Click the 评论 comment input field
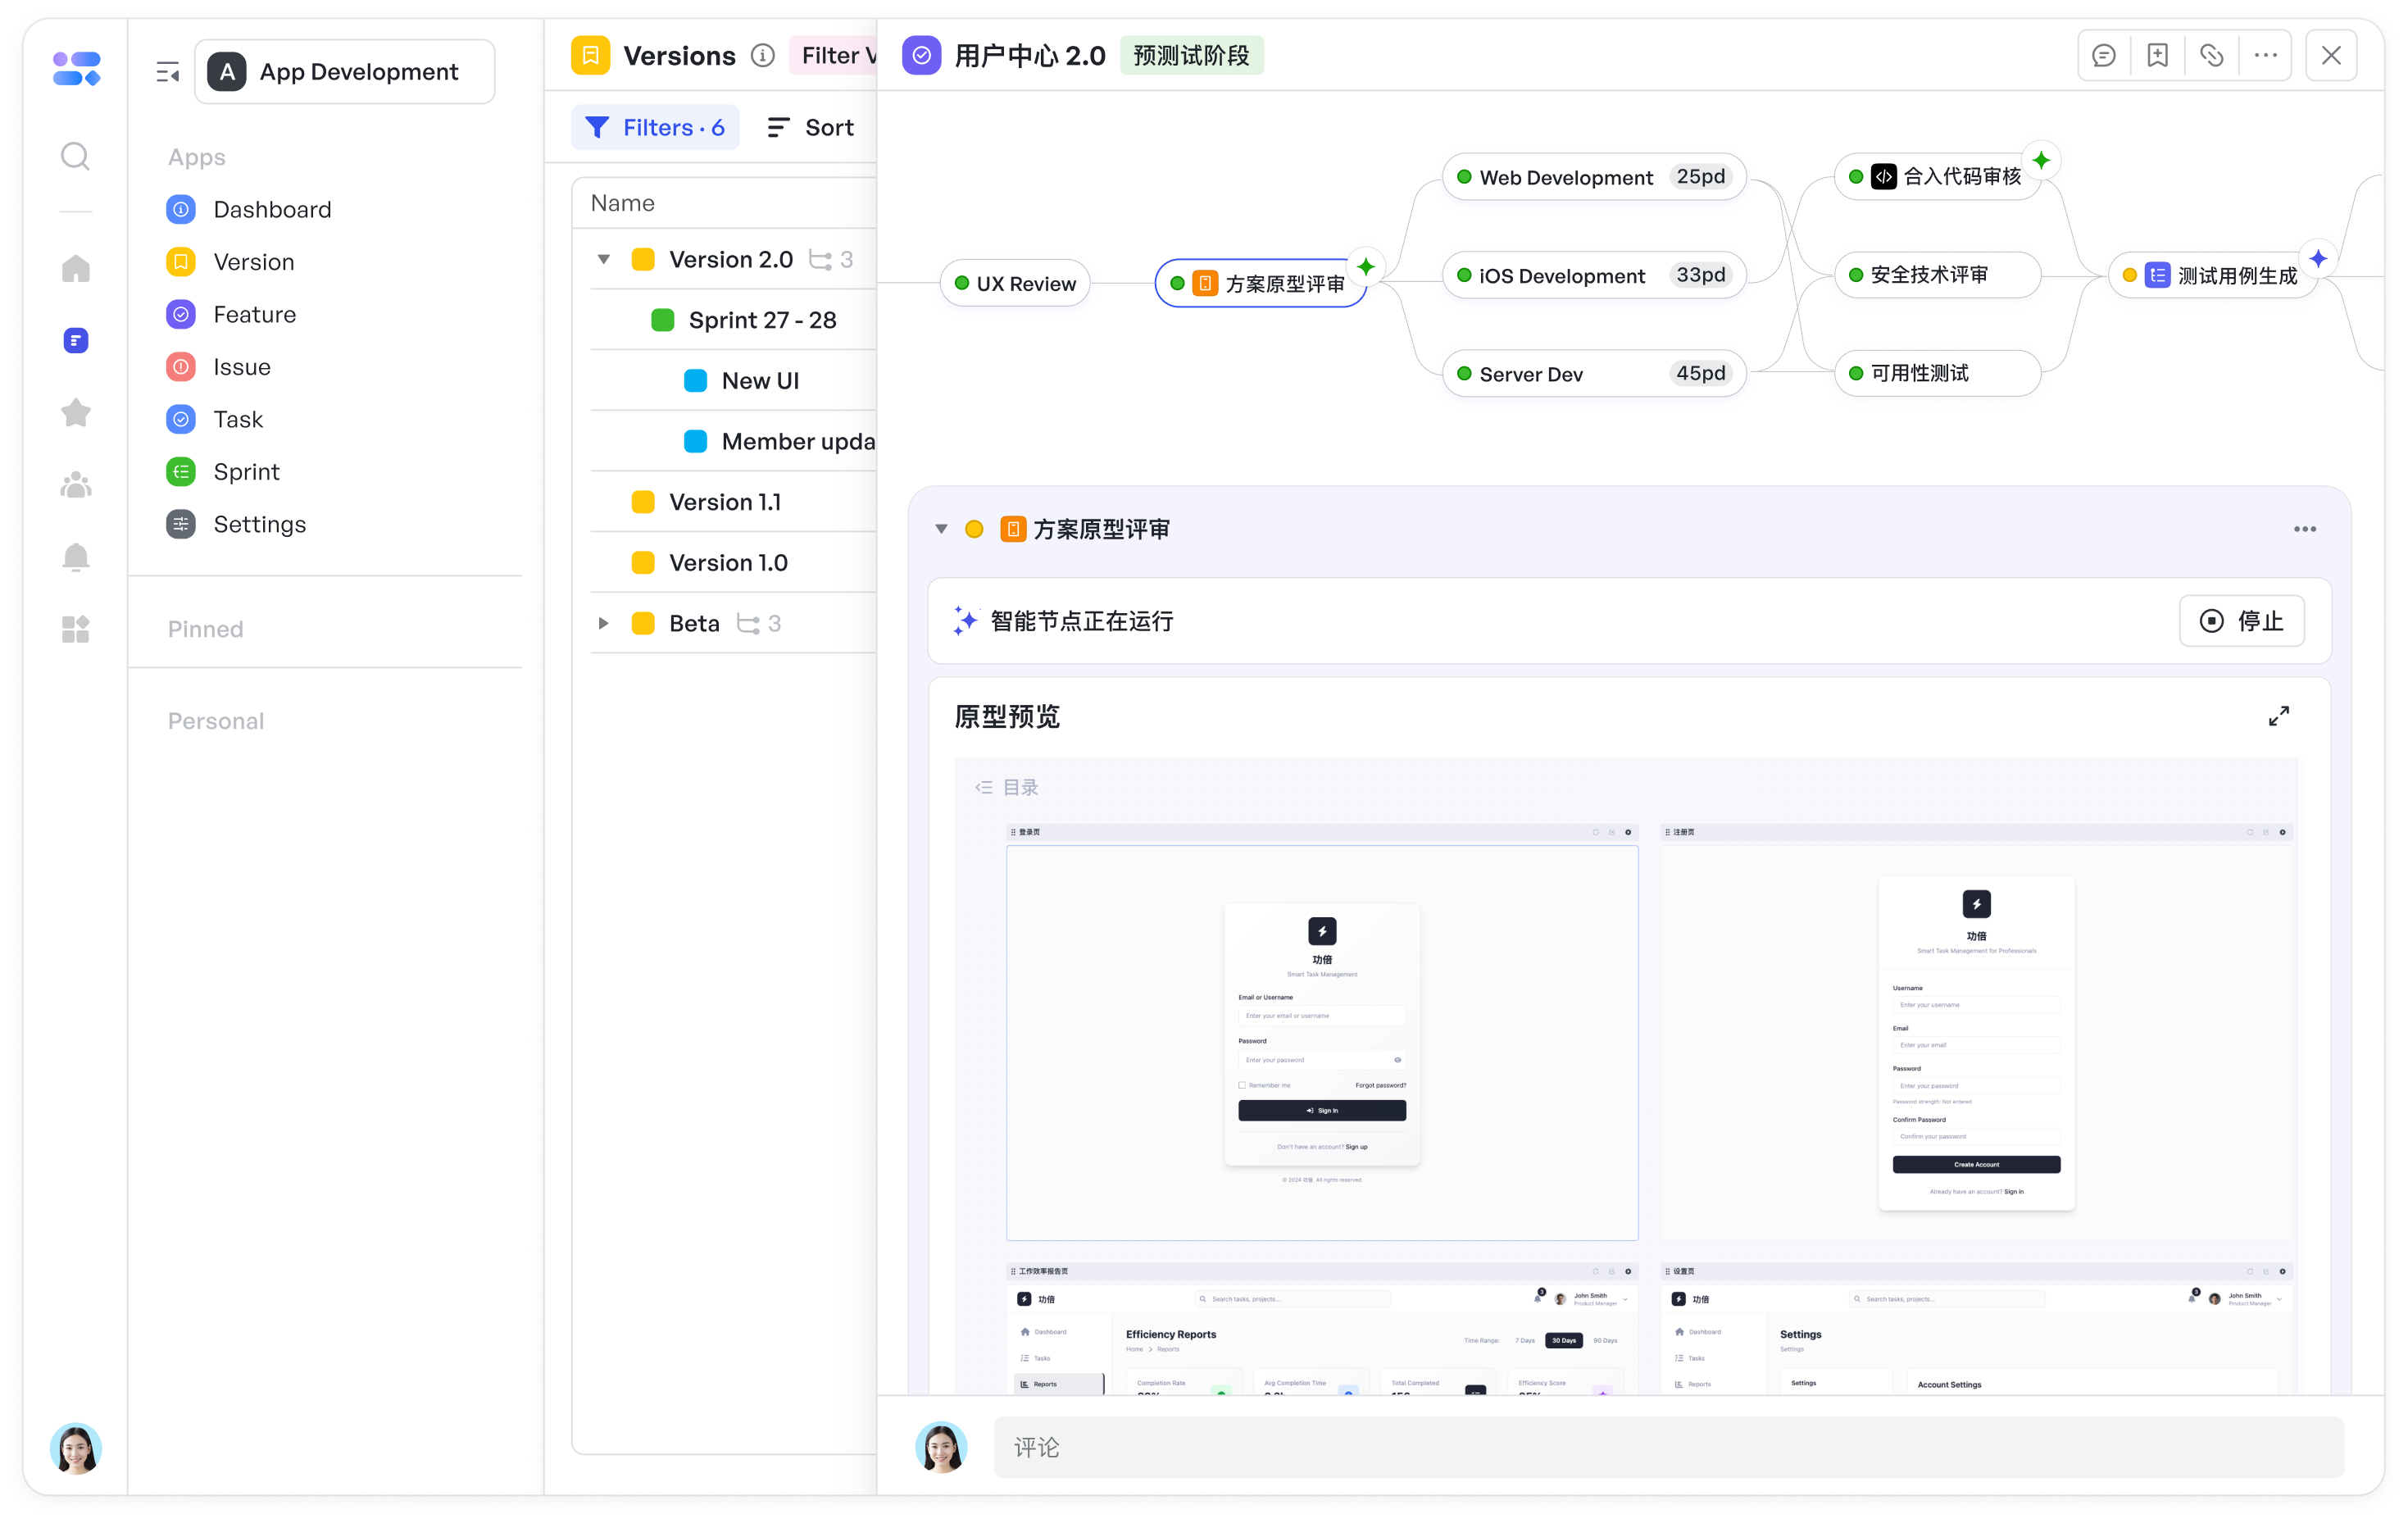The image size is (2408, 1523). coord(1668,1448)
